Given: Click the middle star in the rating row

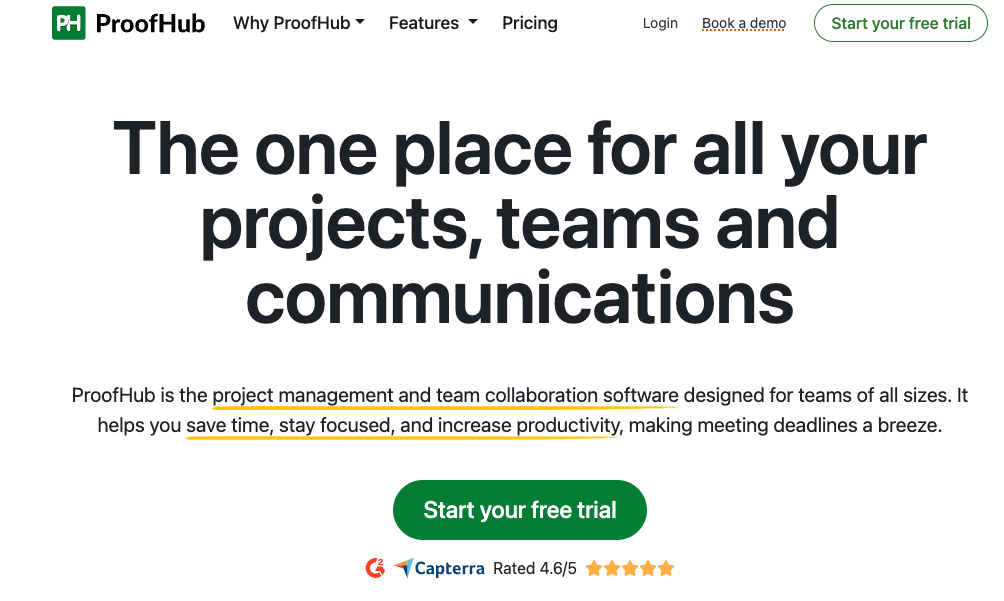Looking at the screenshot, I should click(x=630, y=567).
